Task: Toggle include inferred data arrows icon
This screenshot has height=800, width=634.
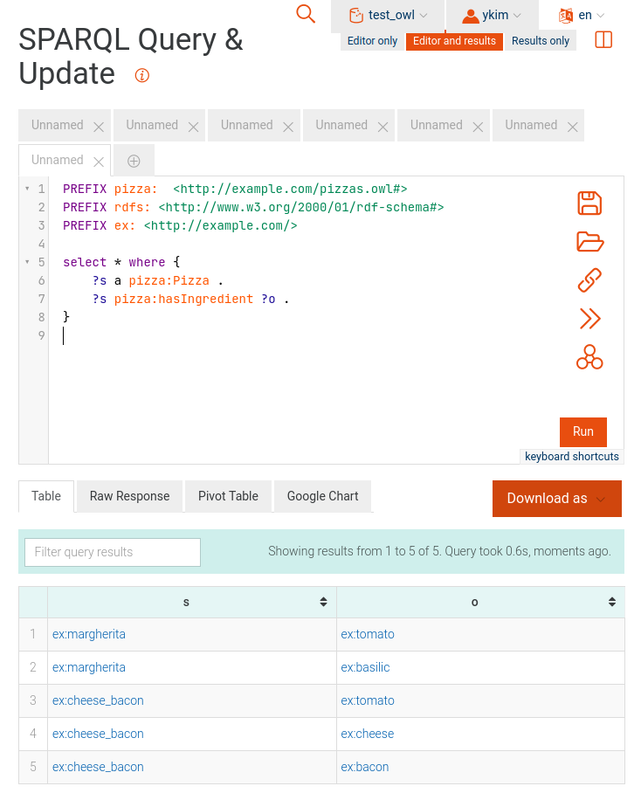Action: click(590, 319)
